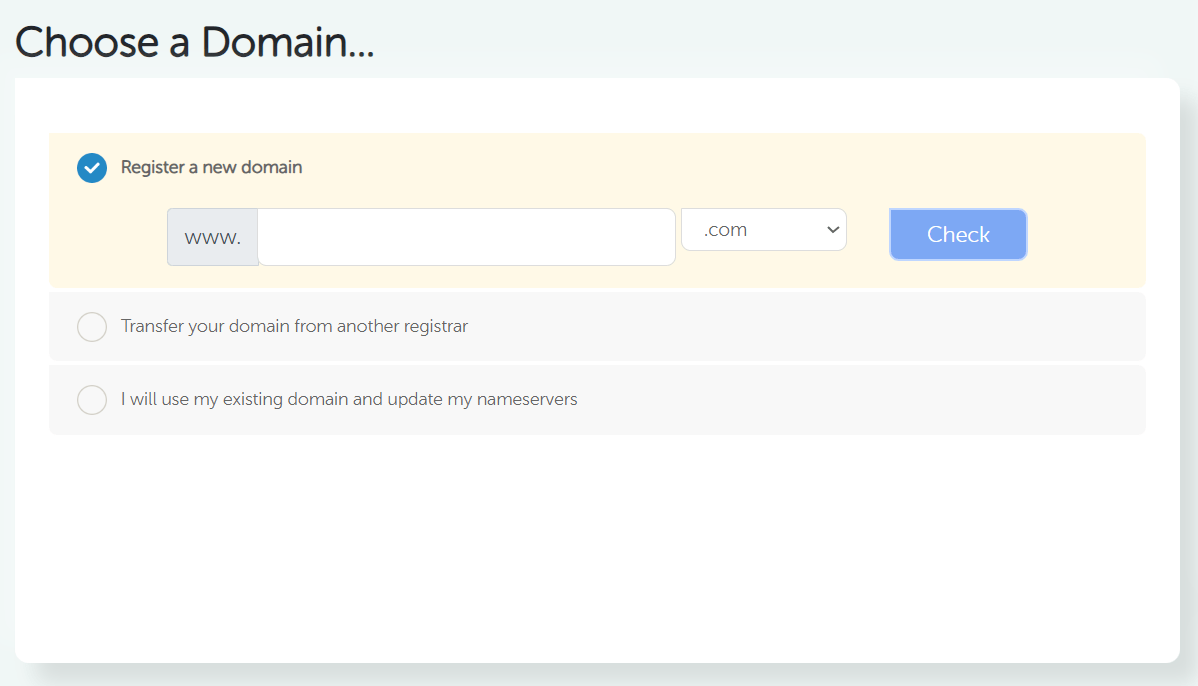Image resolution: width=1198 pixels, height=686 pixels.
Task: Click the Choose a Domain heading
Action: [x=193, y=42]
